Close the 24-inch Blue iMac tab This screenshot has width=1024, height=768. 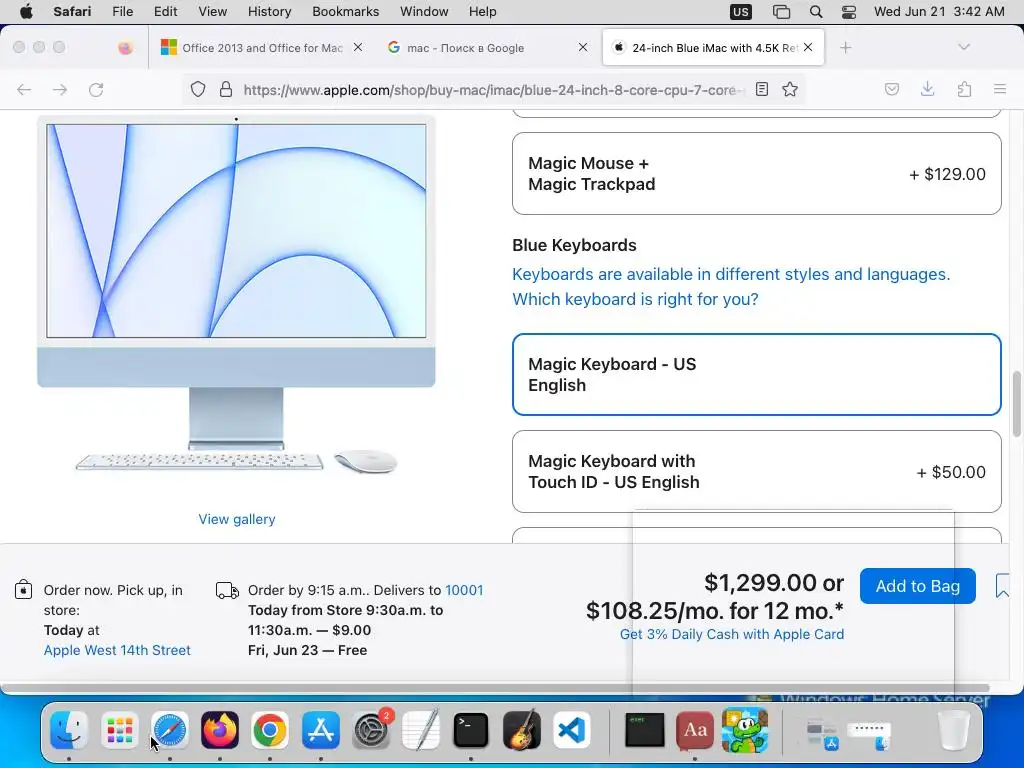(x=808, y=47)
